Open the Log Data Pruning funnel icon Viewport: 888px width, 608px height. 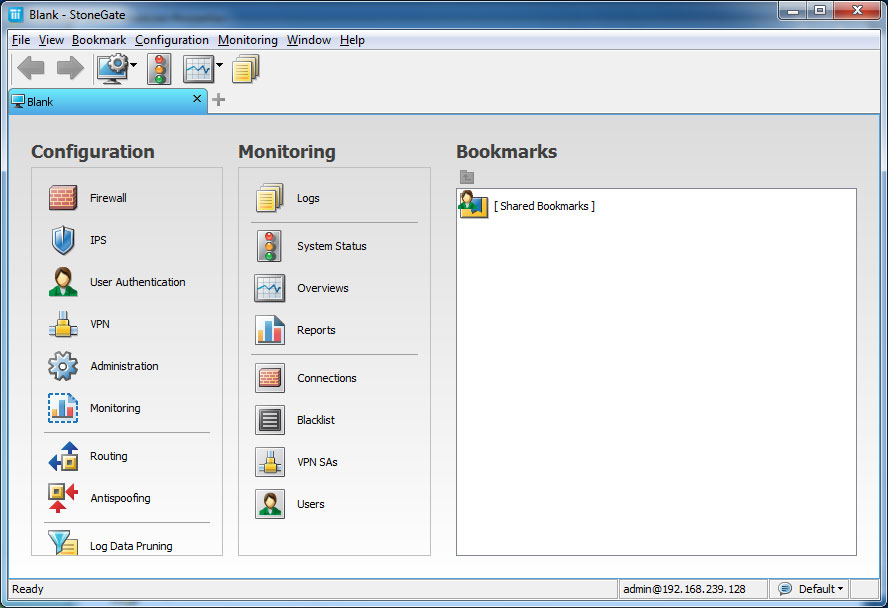tap(63, 542)
